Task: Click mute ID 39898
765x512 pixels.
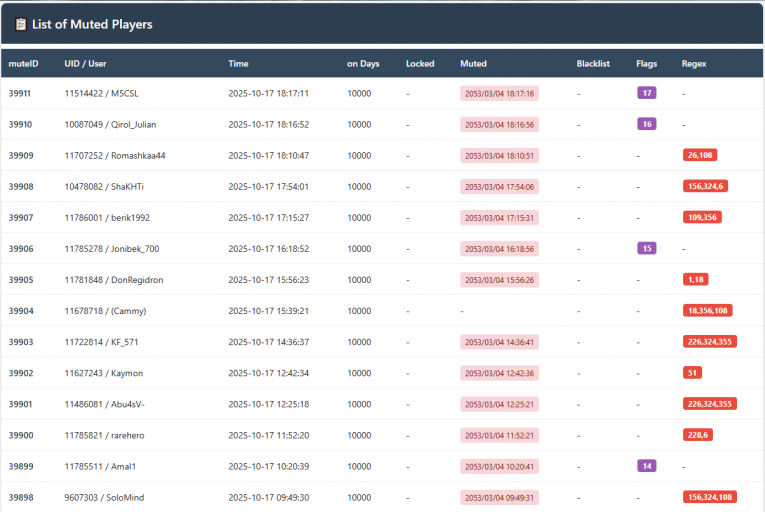Action: [21, 497]
